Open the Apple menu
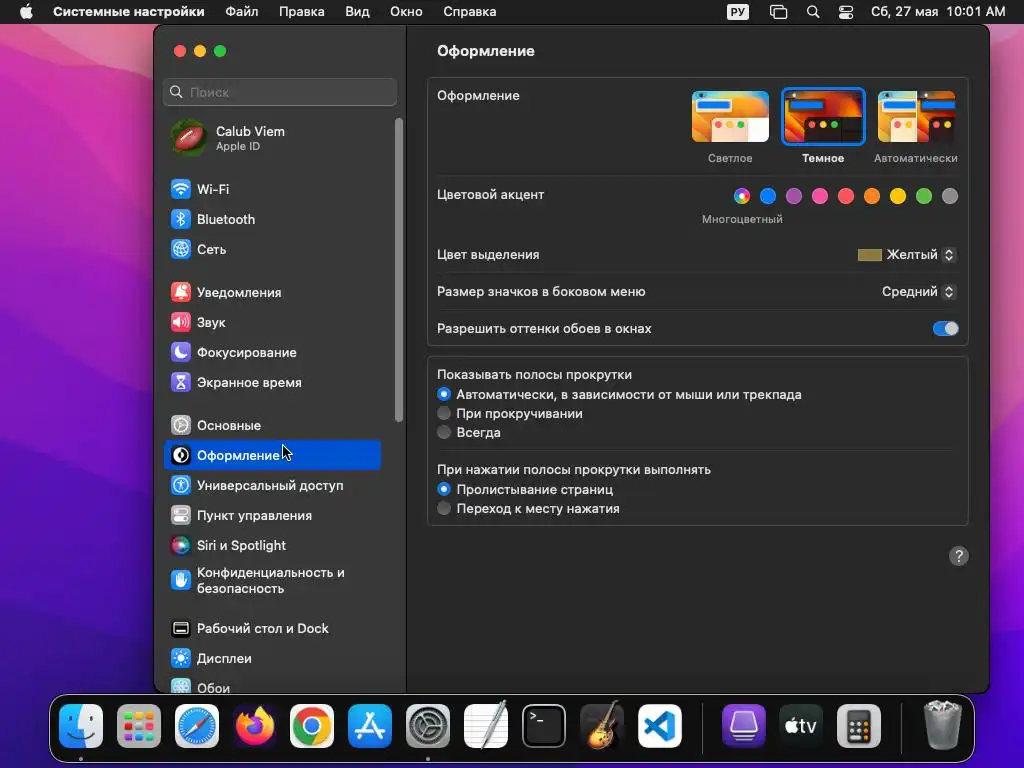1024x768 pixels. 26,12
